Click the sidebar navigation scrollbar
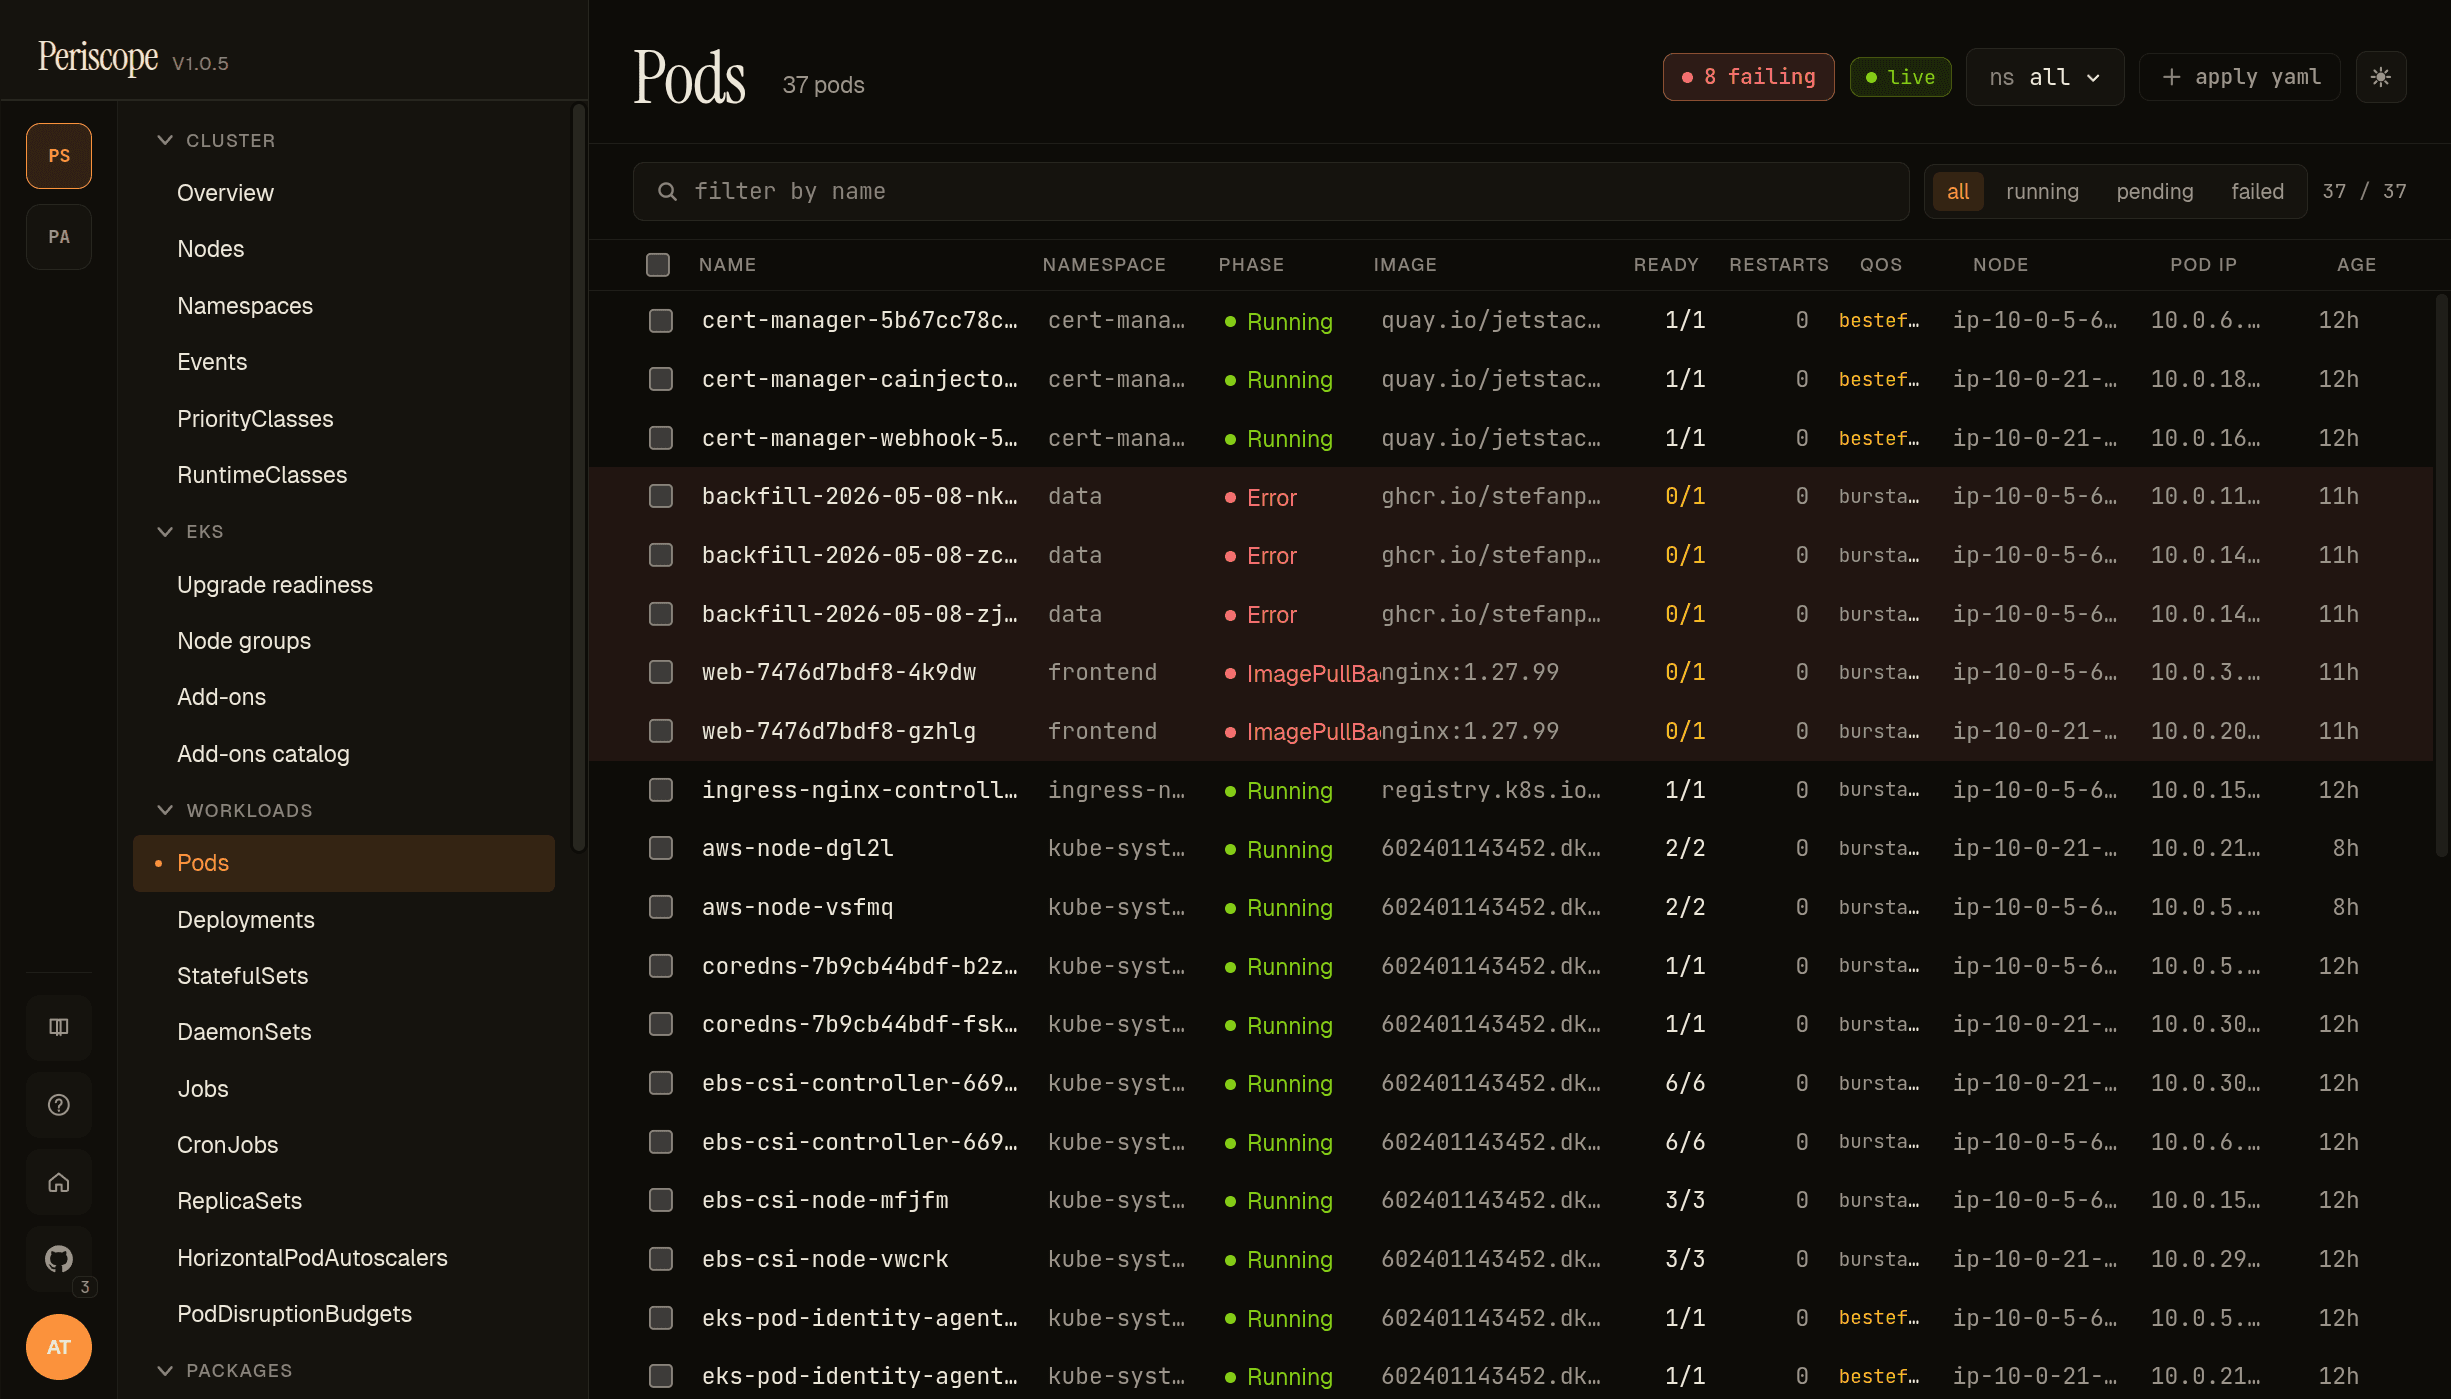The image size is (2451, 1399). point(578,478)
